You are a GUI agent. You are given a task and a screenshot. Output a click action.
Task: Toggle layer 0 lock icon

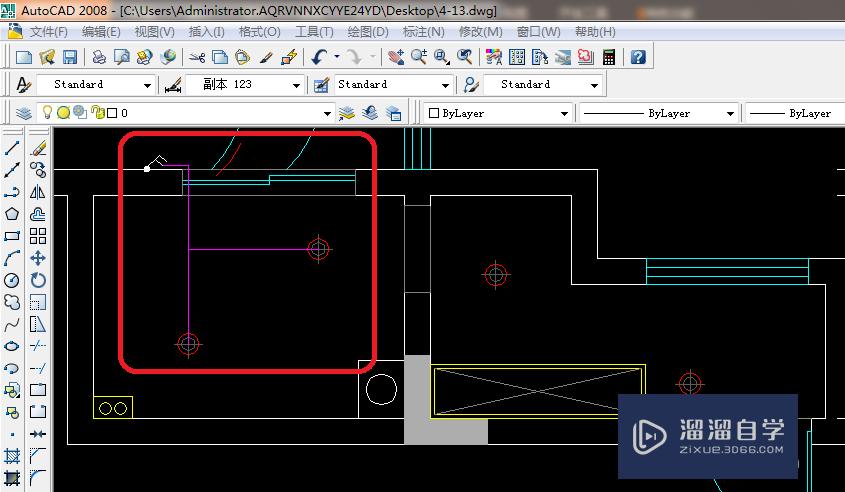97,113
